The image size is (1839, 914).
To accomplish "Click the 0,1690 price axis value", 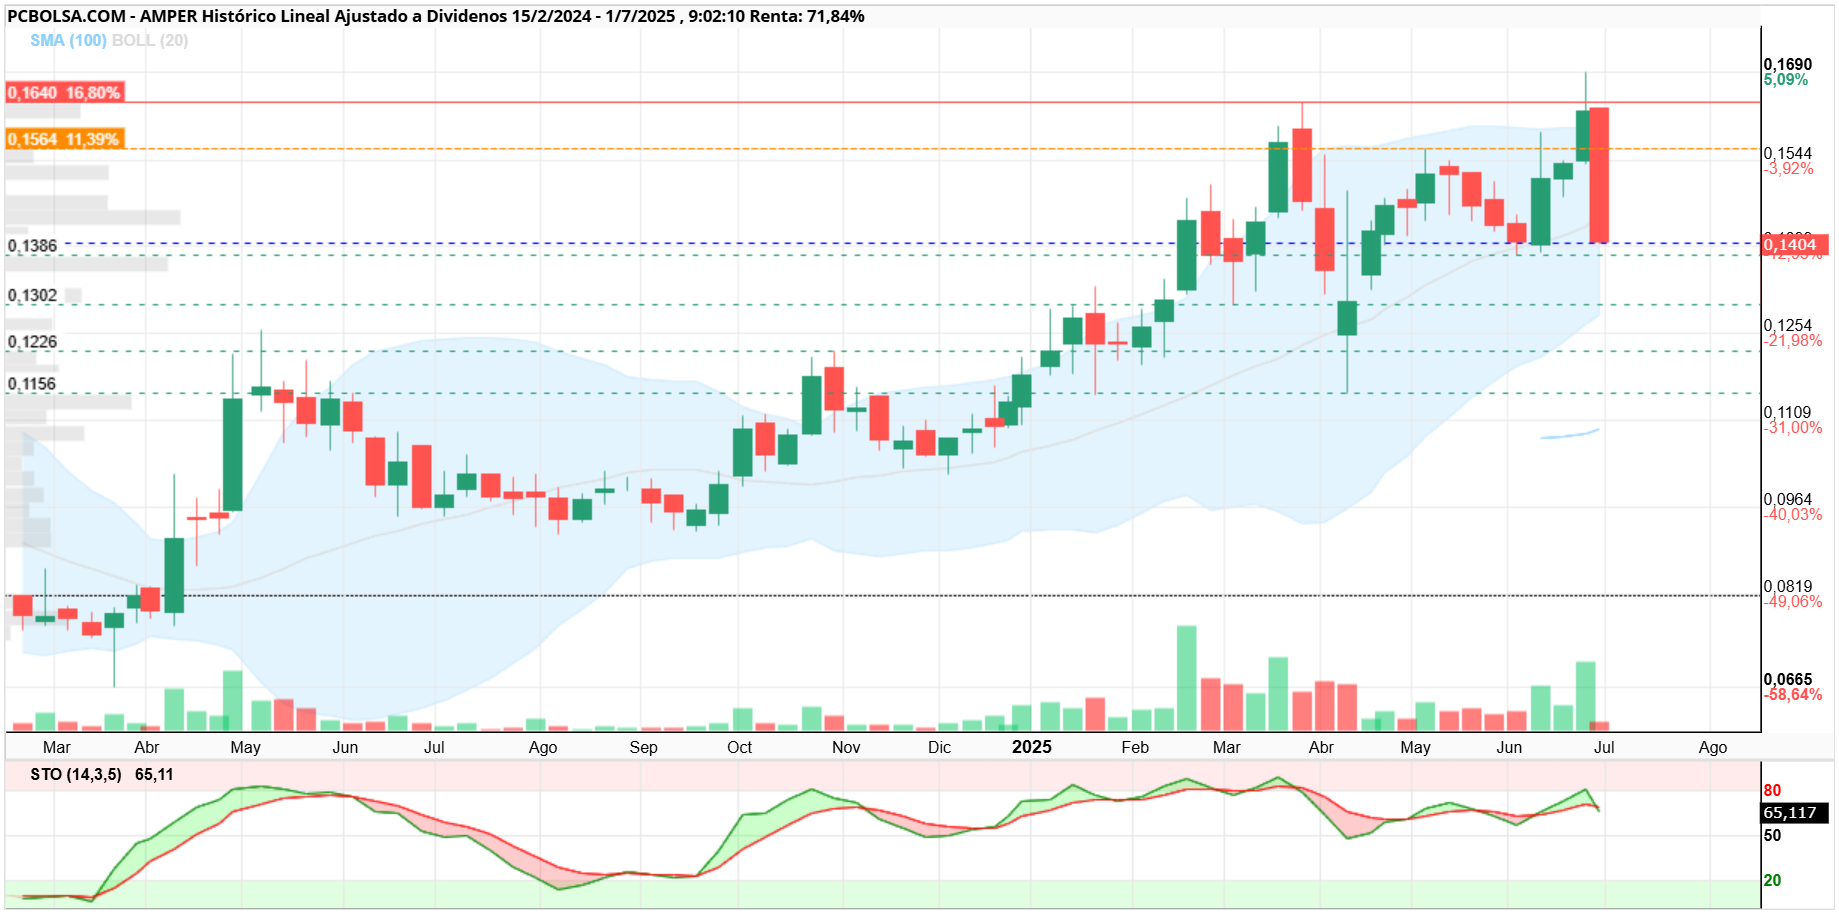I will (1787, 64).
